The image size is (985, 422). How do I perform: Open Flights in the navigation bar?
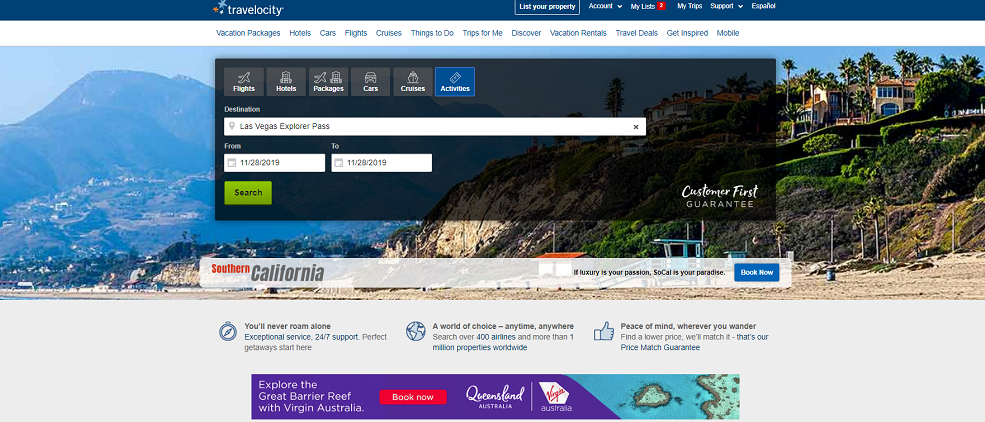(x=356, y=33)
